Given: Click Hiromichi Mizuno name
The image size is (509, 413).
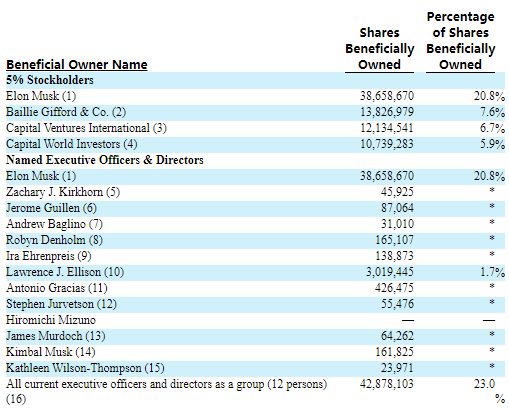Looking at the screenshot, I should [51, 320].
